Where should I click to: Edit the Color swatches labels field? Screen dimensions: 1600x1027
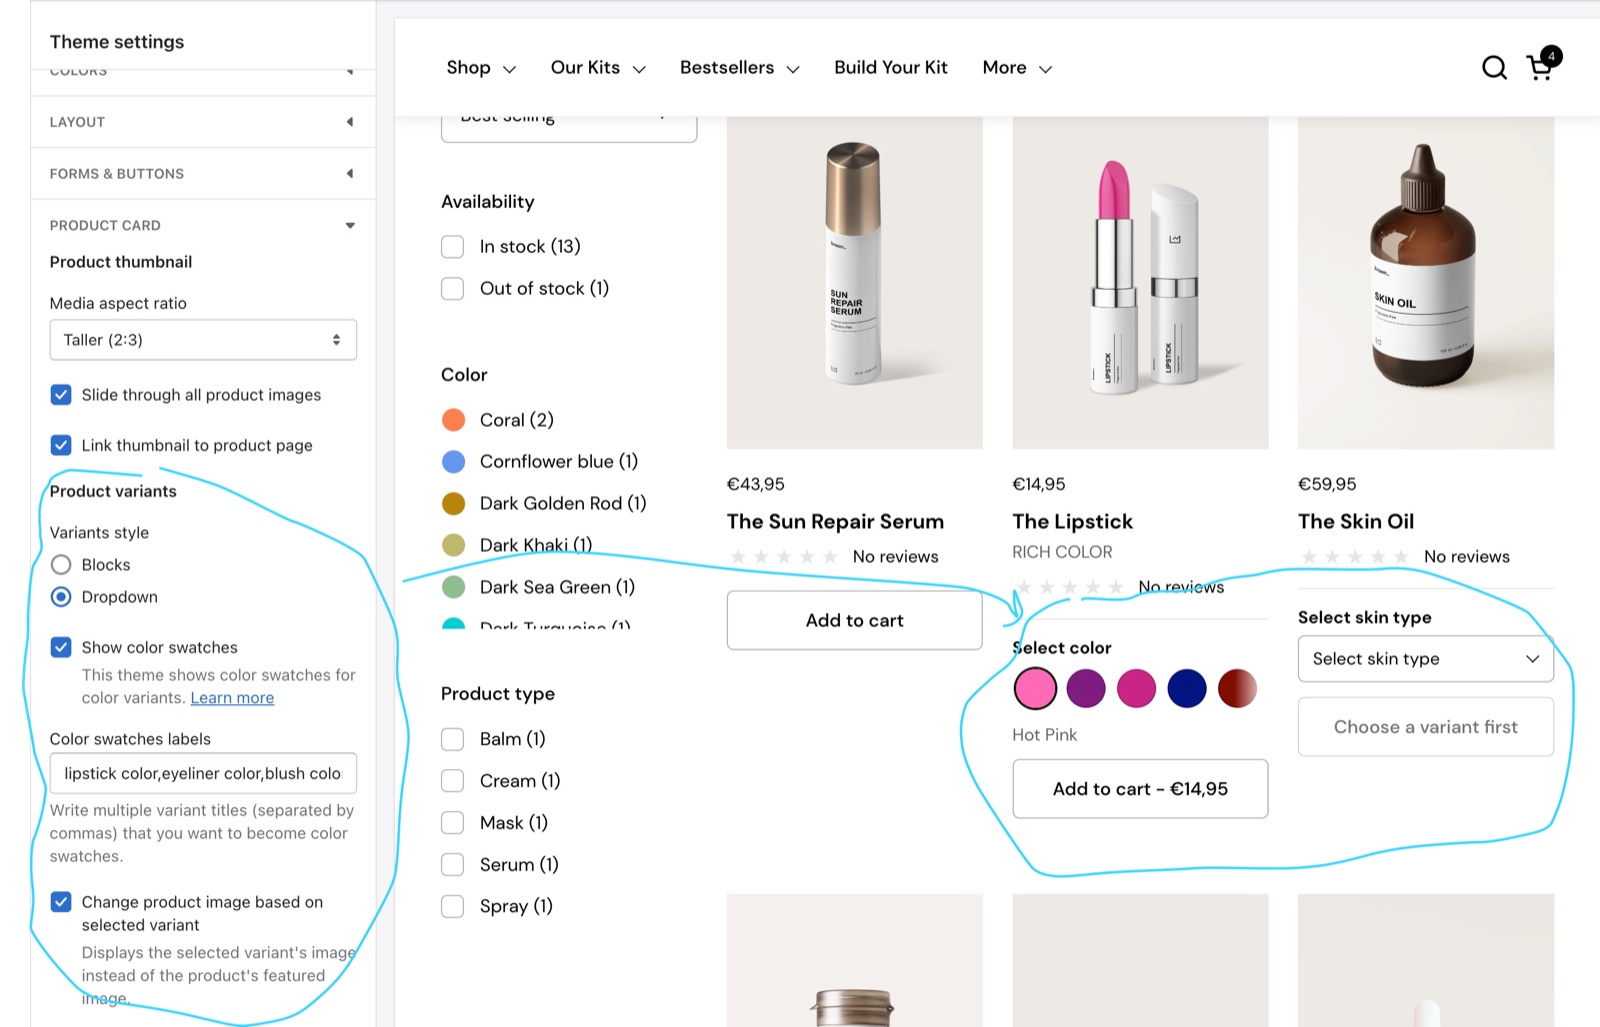(x=203, y=773)
